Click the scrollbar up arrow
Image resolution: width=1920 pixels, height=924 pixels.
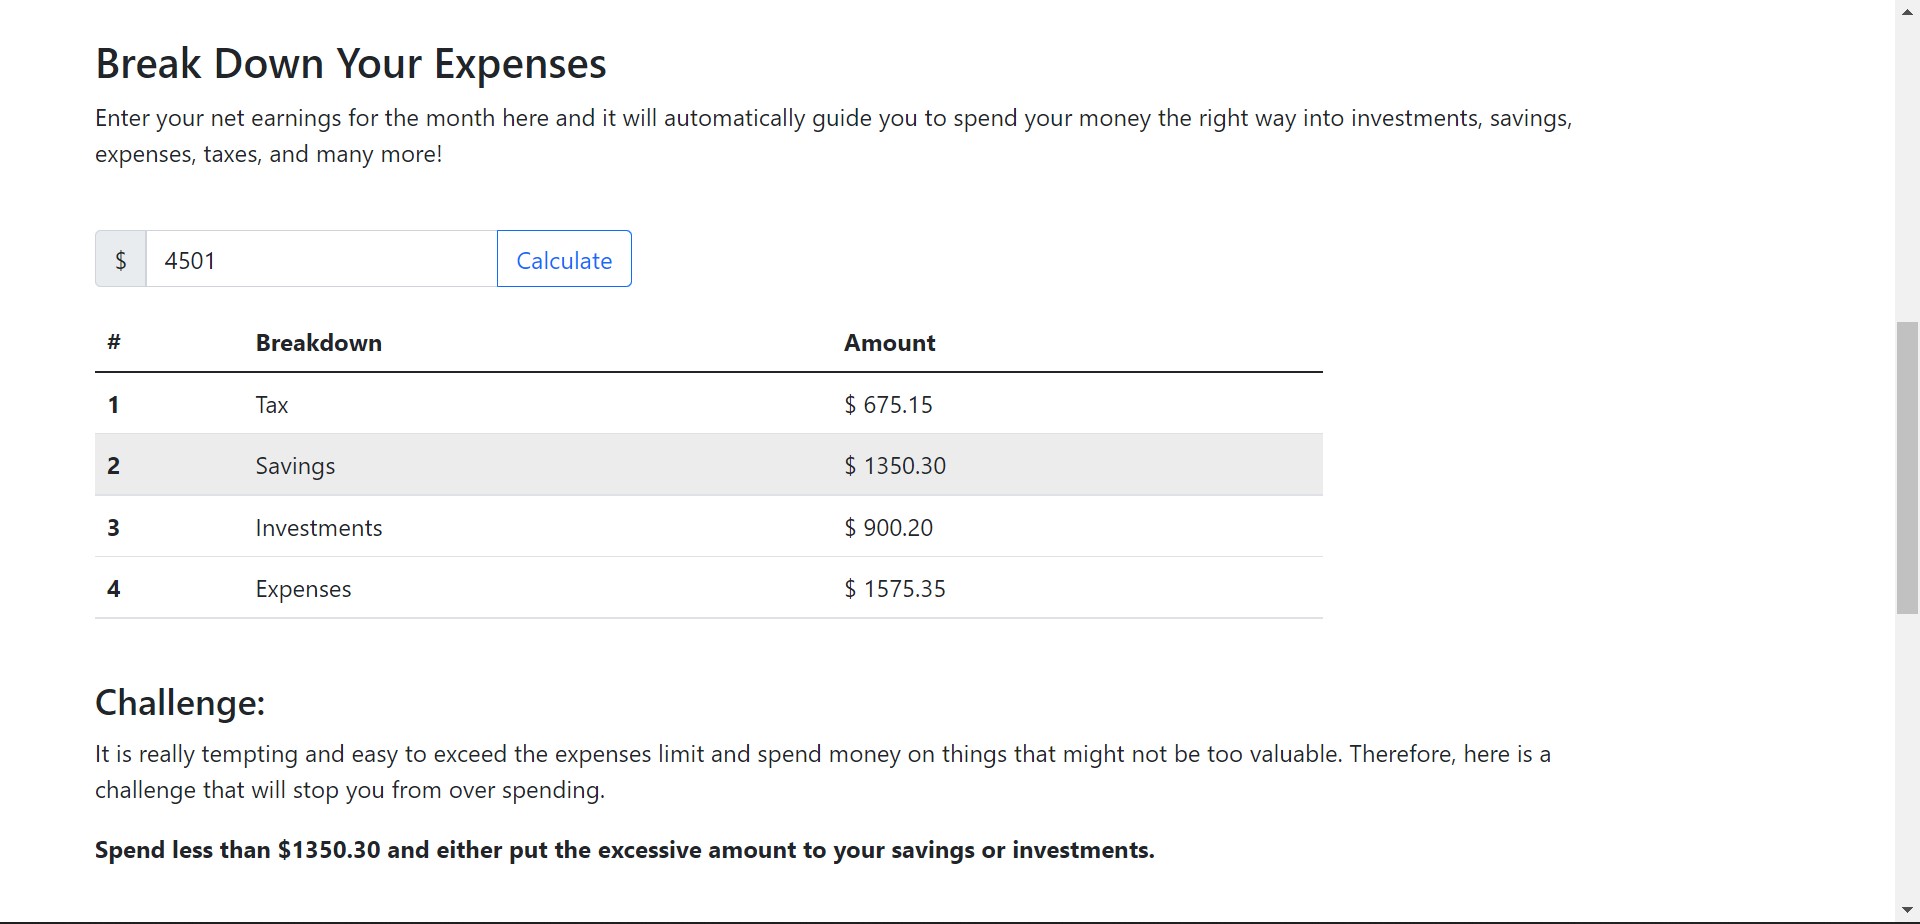pyautogui.click(x=1907, y=12)
